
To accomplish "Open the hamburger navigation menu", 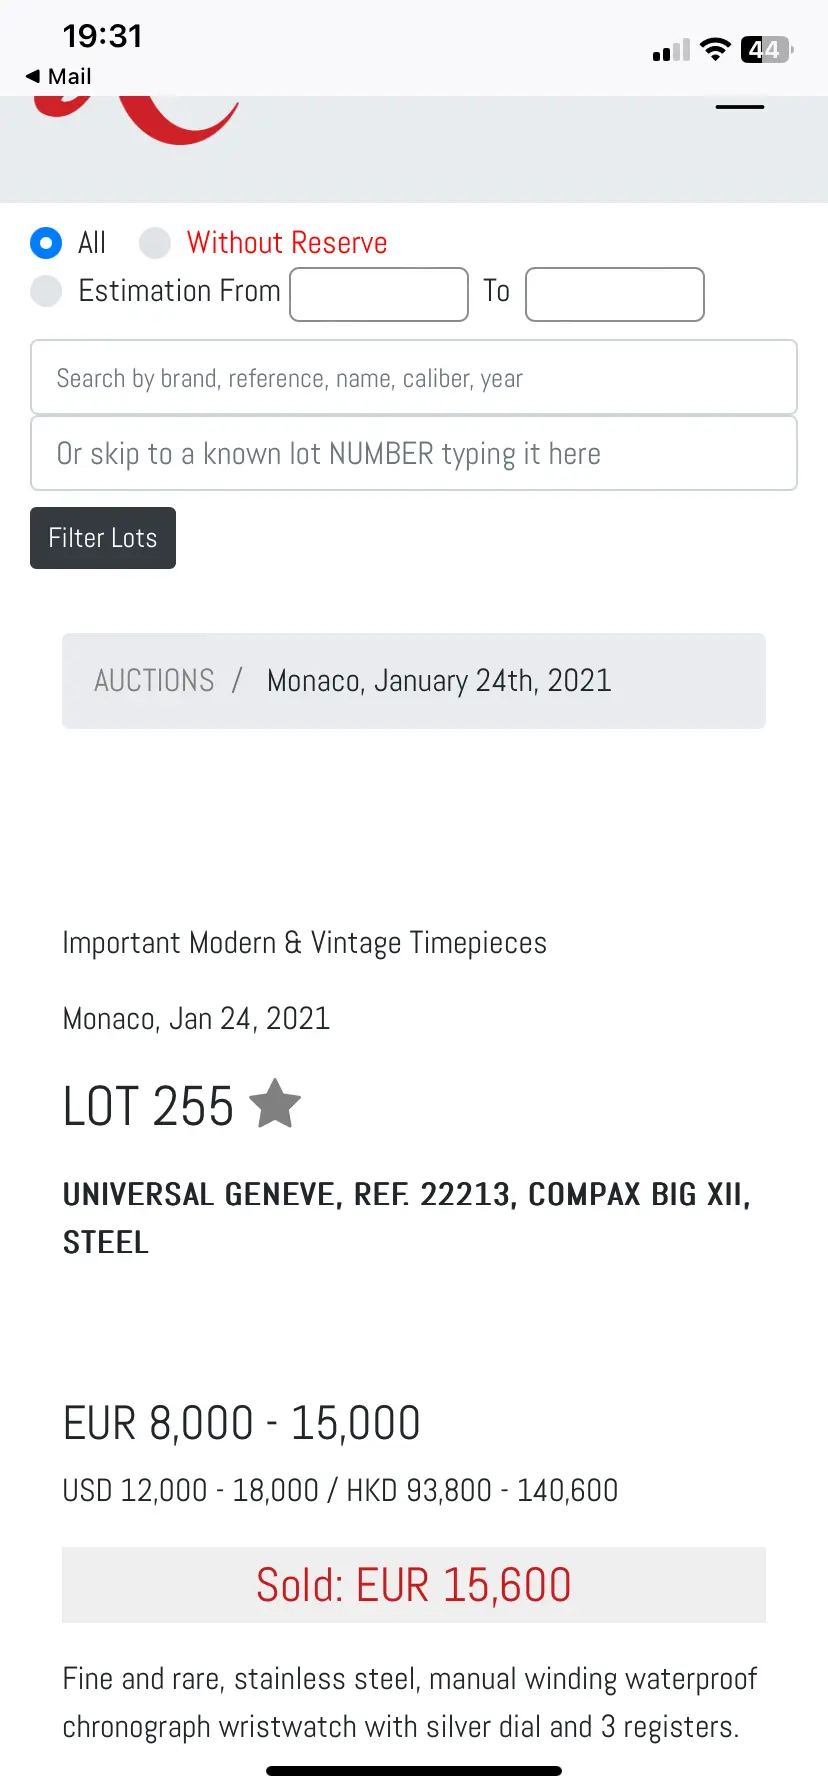I will click(x=740, y=107).
